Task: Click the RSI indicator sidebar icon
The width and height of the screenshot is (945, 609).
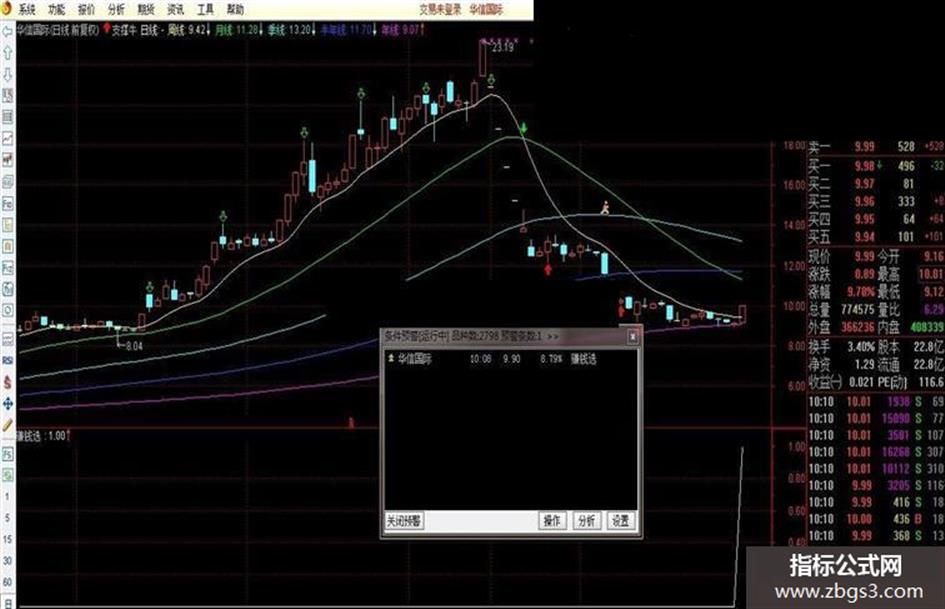Action: 7,360
